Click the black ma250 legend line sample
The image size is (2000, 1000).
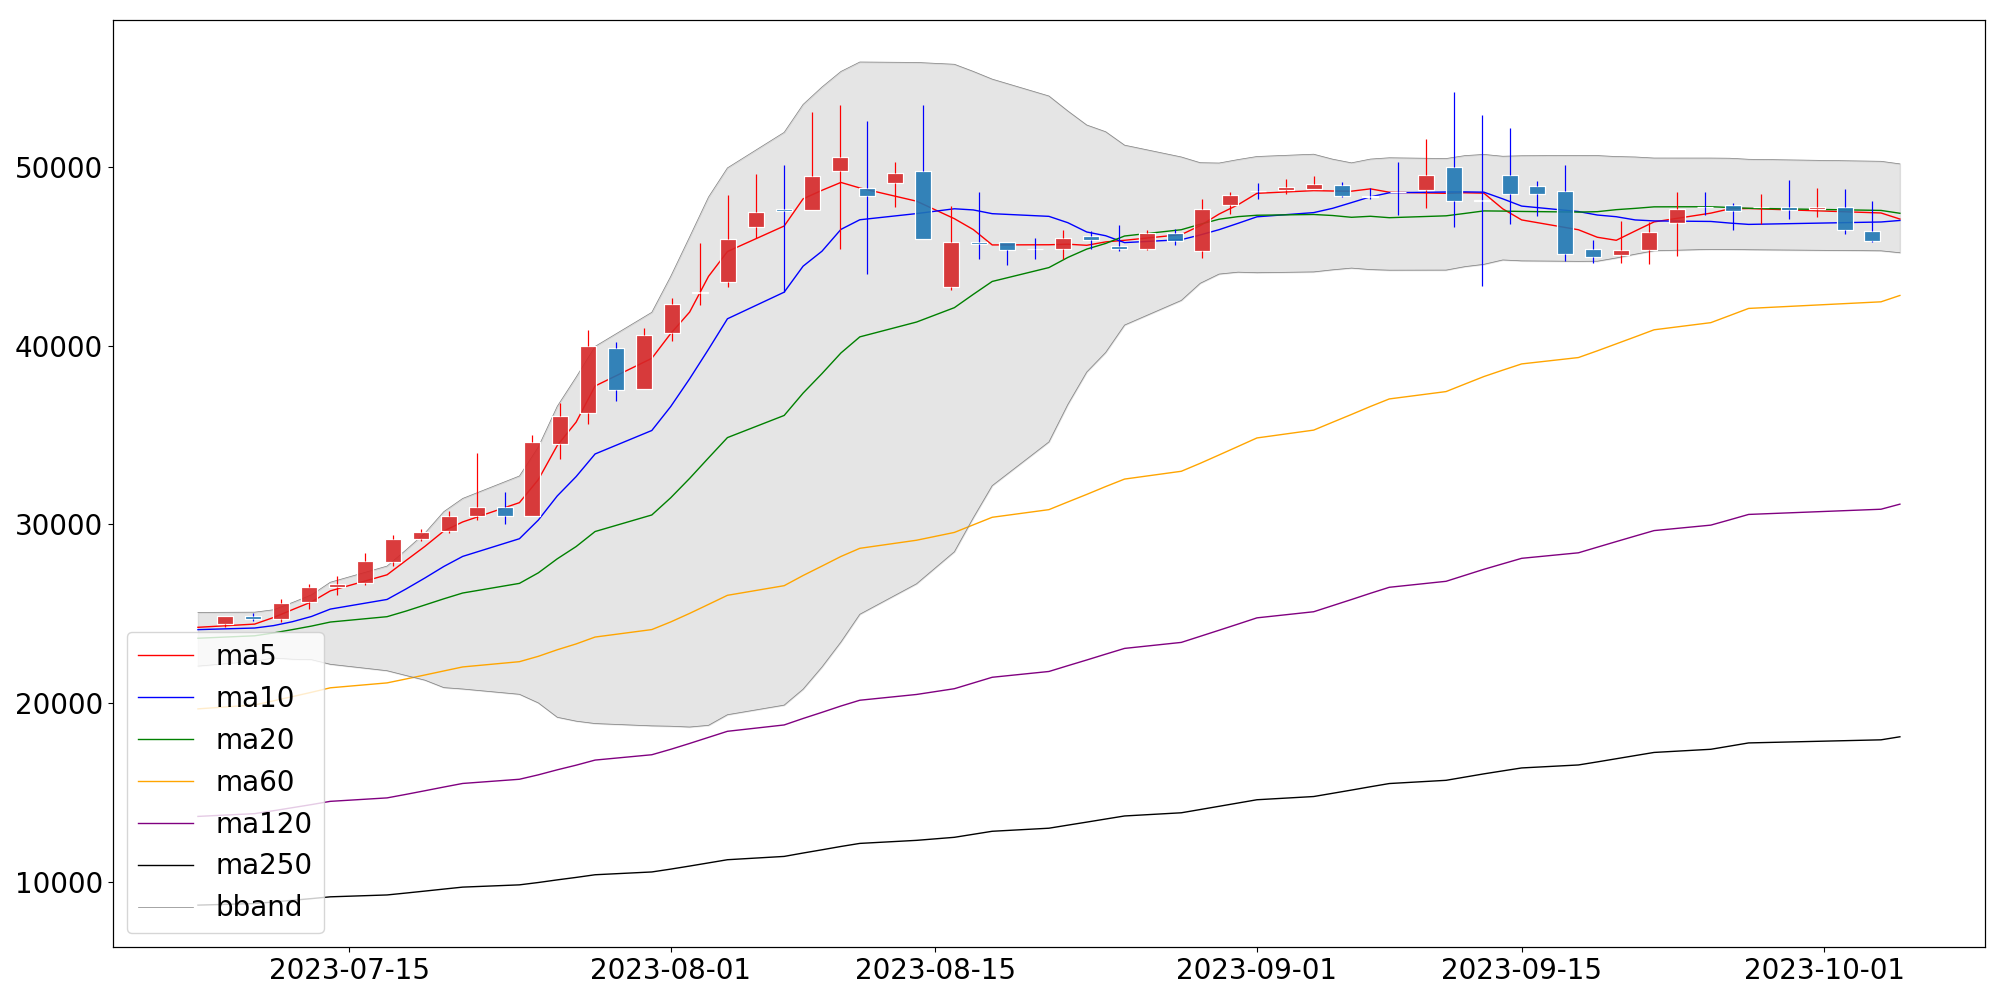tap(165, 865)
